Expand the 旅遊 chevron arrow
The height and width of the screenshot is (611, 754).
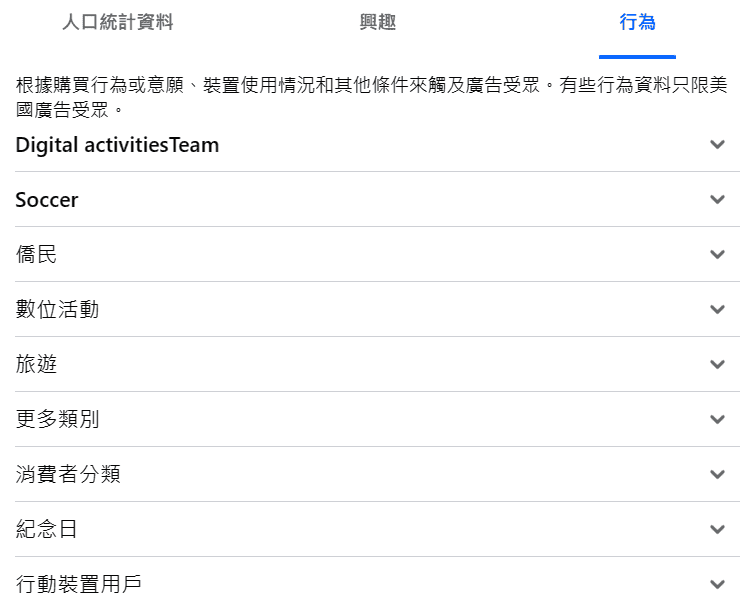(717, 364)
